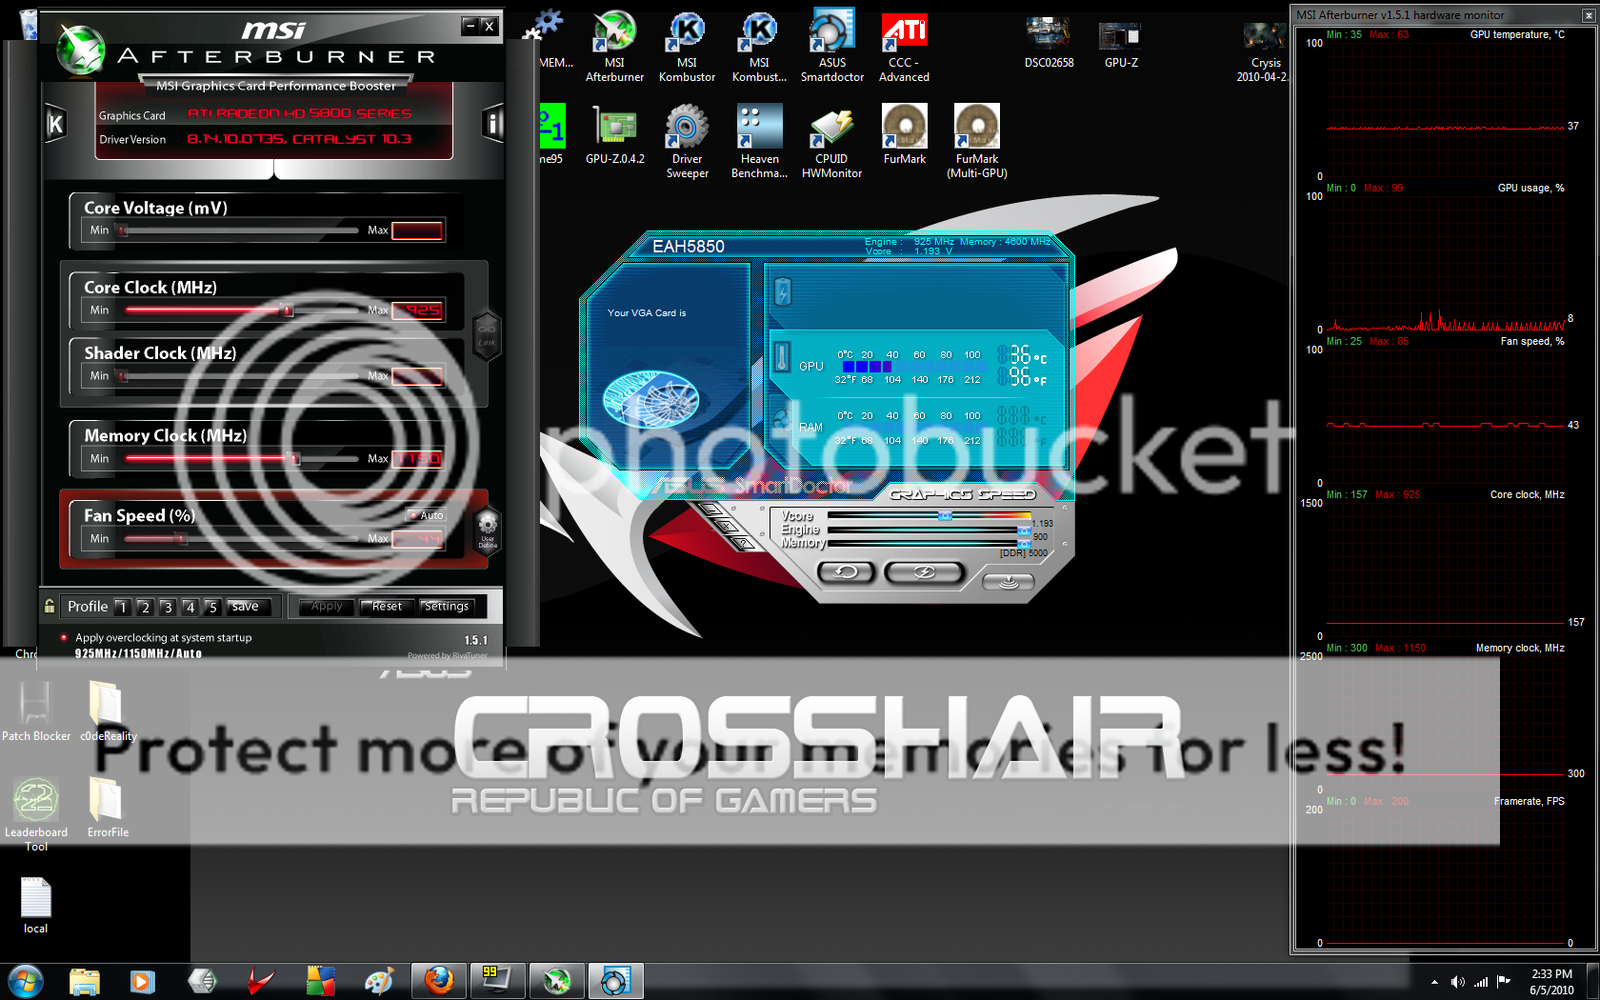The height and width of the screenshot is (1000, 1600).
Task: Select Afterburner profile slot 2
Action: [145, 607]
